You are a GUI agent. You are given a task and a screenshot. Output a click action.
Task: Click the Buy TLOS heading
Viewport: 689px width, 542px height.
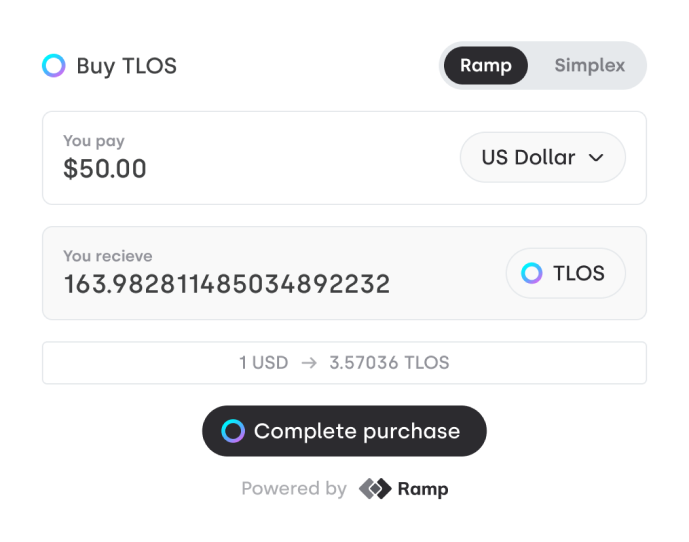point(126,67)
